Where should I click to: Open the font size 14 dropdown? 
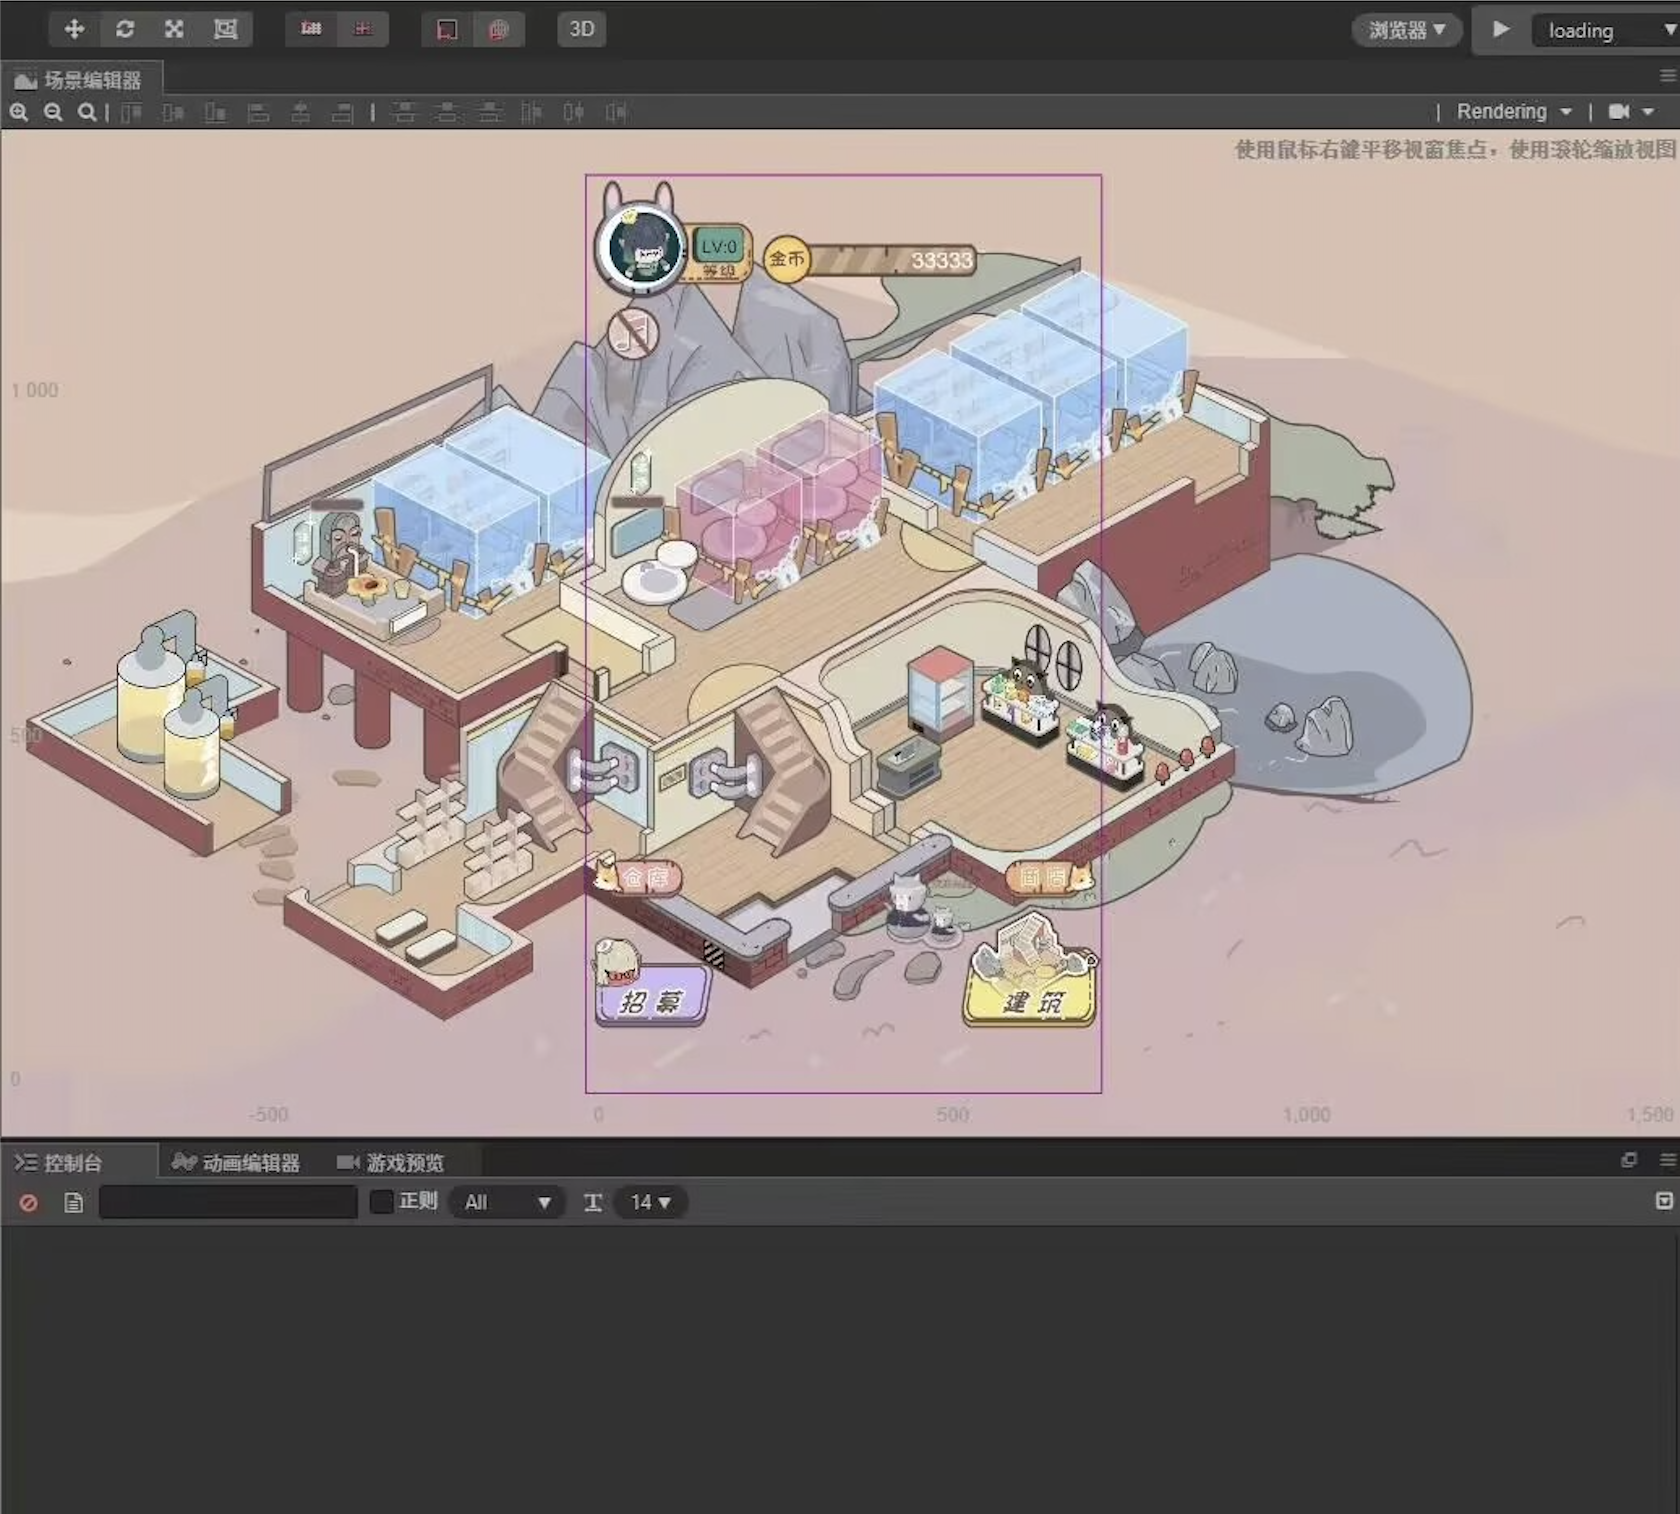coord(650,1202)
